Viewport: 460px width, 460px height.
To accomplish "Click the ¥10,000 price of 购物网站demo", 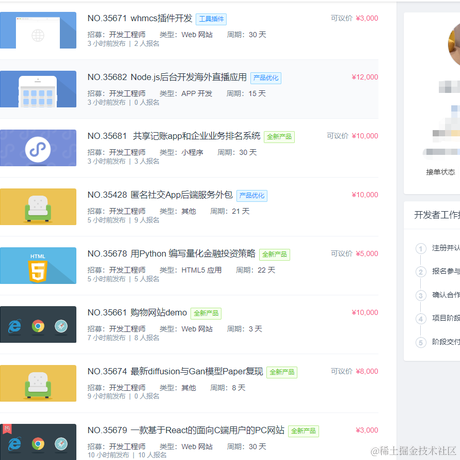I will pos(365,313).
